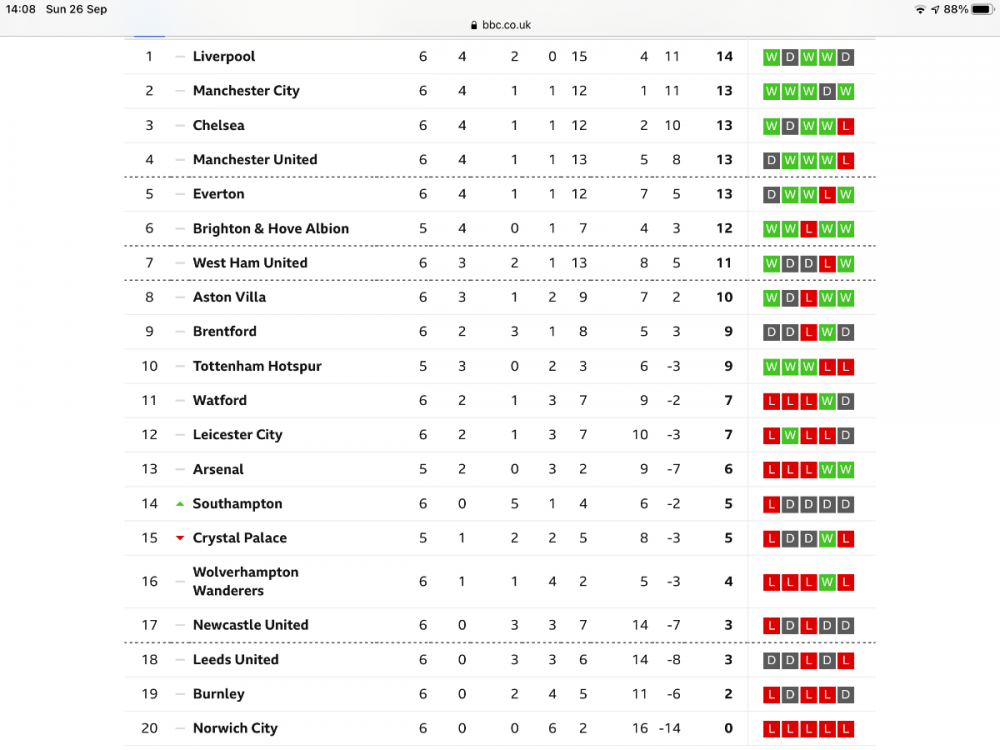Open the Tottenham Hotspur team page
This screenshot has height=750, width=1000.
click(257, 366)
